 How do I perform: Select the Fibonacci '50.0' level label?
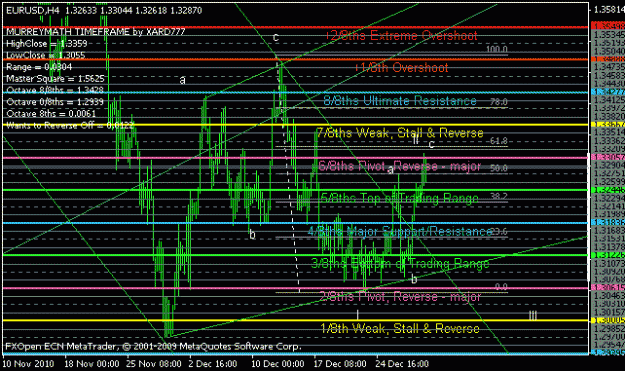click(x=499, y=168)
